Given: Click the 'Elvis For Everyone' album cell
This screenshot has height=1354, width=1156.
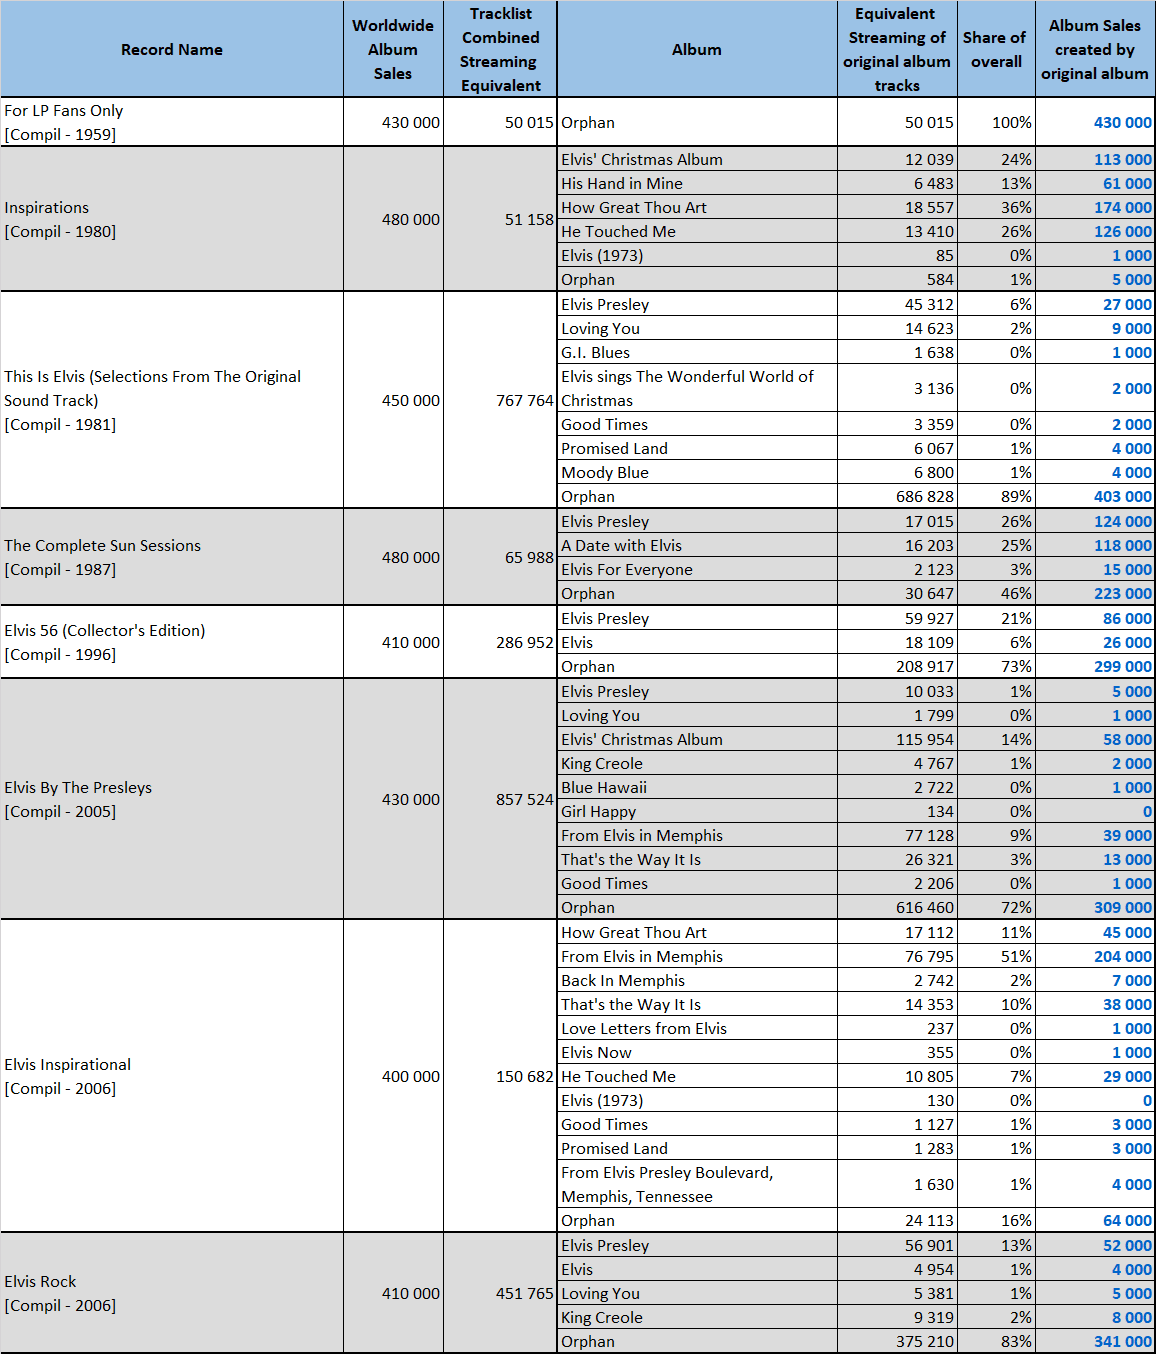Looking at the screenshot, I should tap(697, 569).
